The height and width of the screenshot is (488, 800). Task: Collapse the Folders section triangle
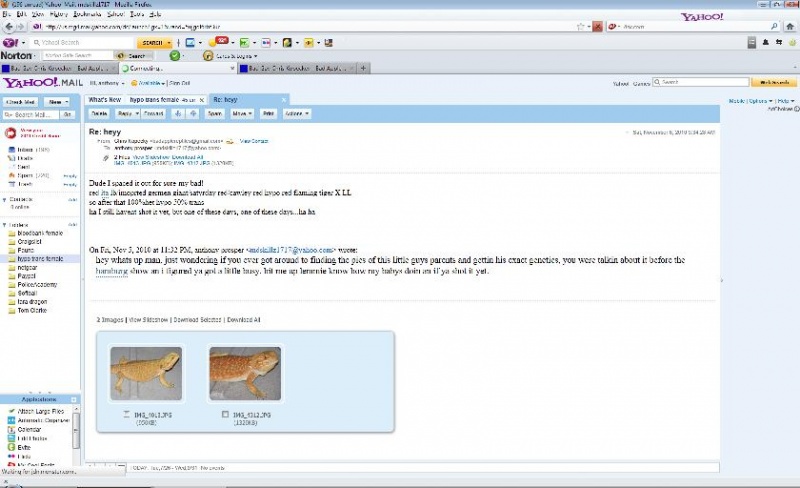tap(5, 225)
